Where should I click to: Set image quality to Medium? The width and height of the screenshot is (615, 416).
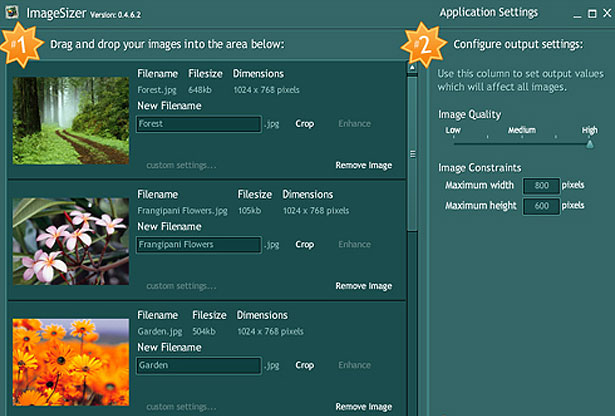(522, 130)
